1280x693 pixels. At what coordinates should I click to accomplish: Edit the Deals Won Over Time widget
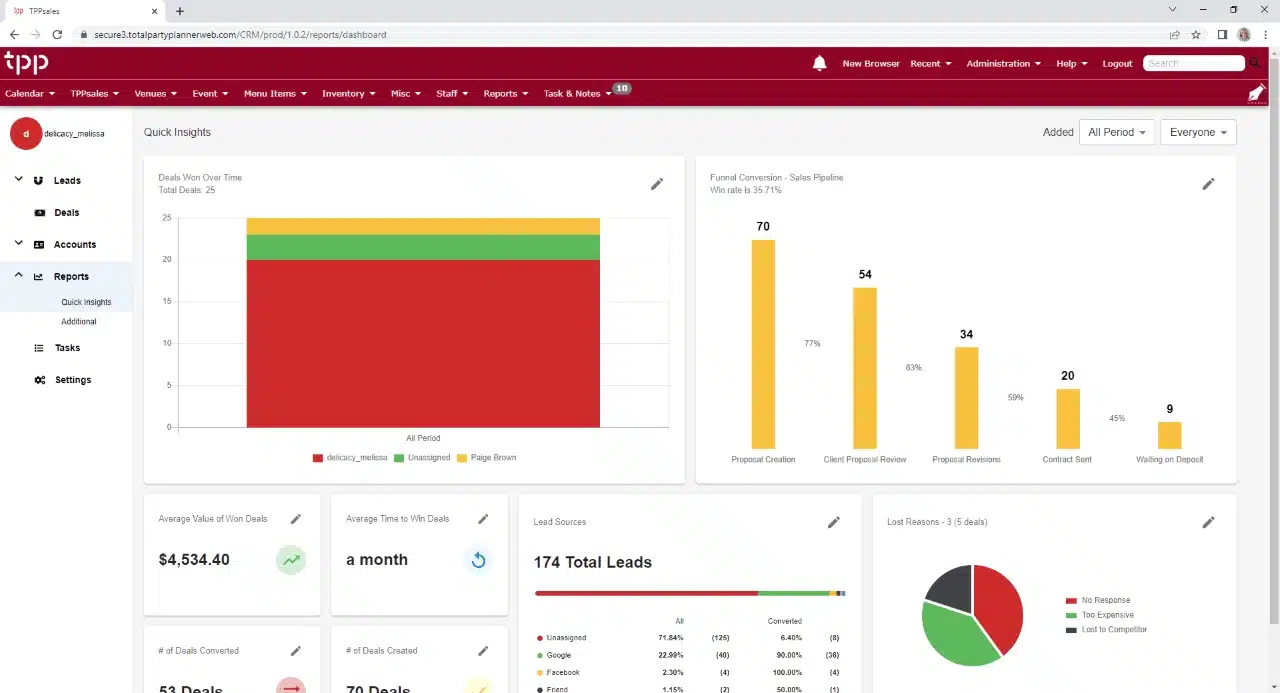[x=657, y=184]
